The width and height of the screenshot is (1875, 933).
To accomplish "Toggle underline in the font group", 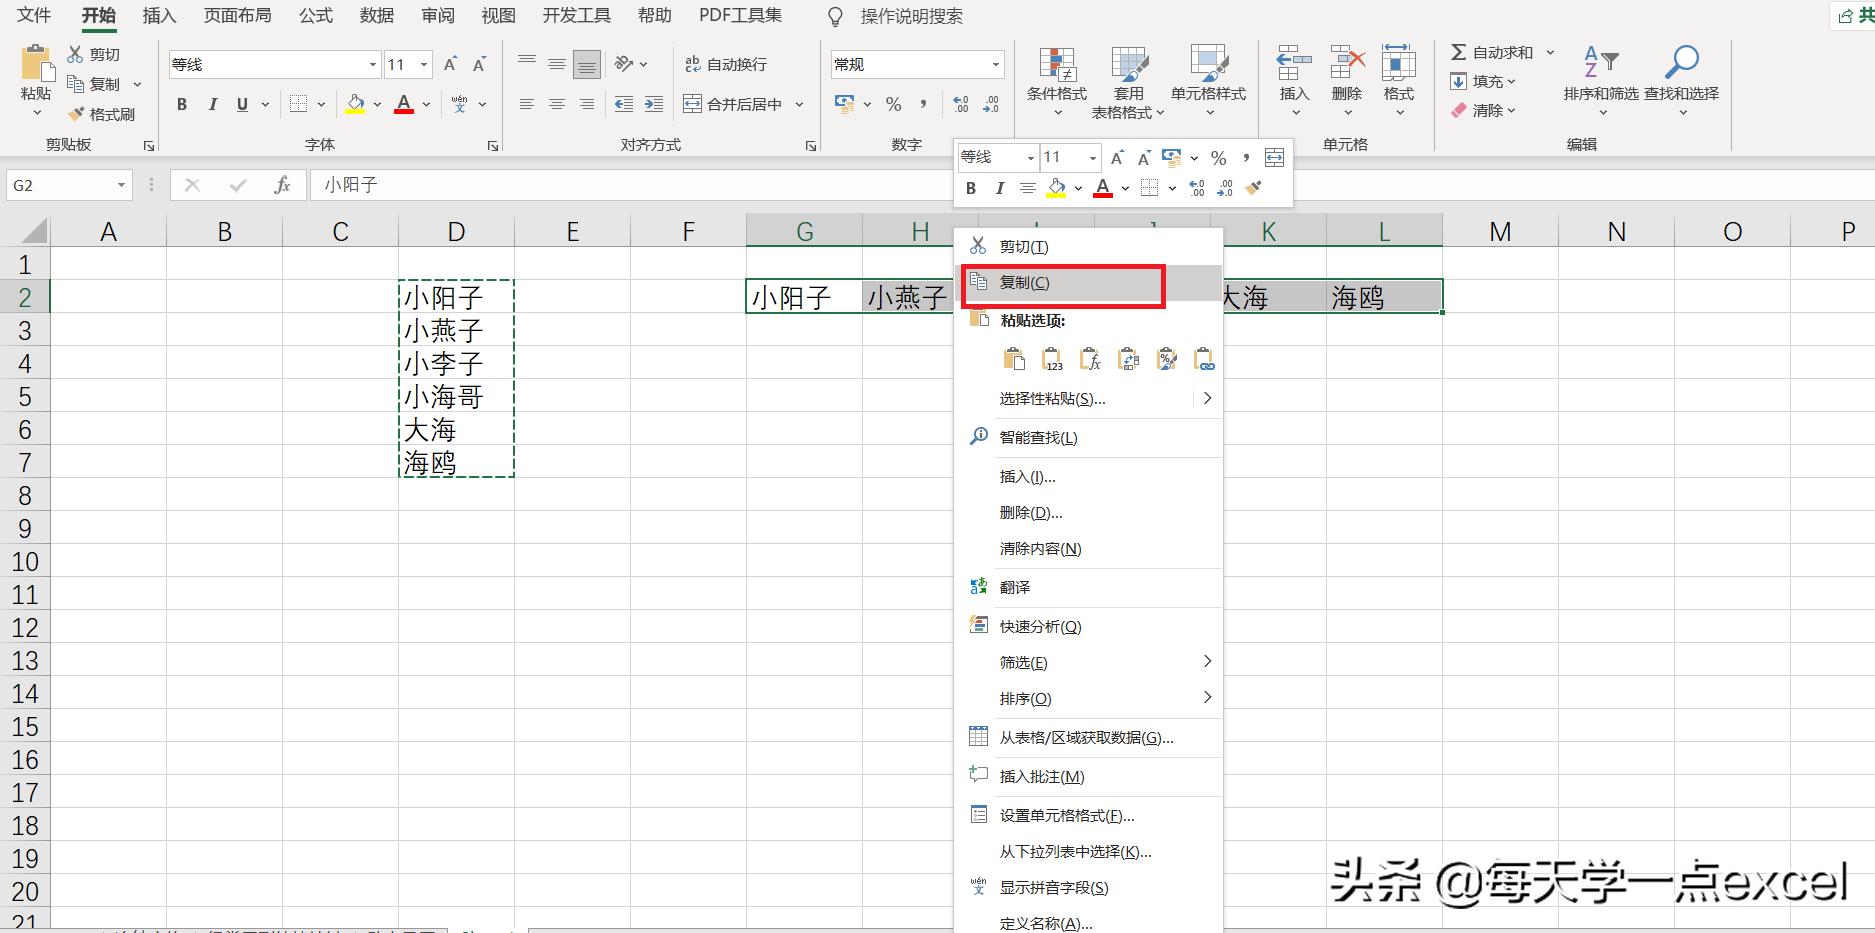I will point(241,104).
